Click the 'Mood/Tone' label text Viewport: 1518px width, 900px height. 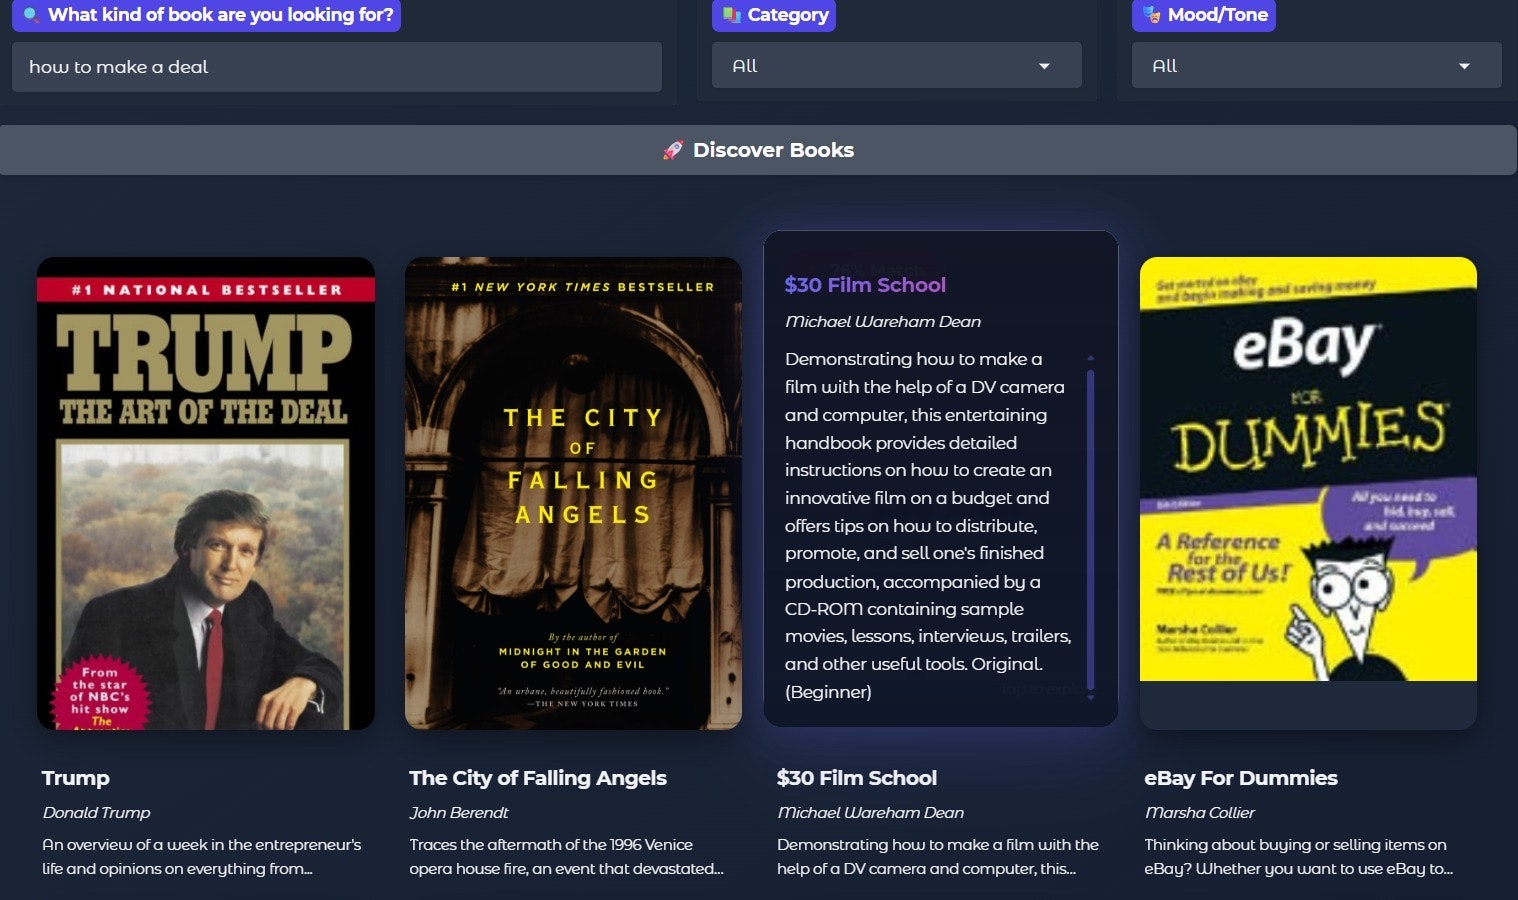[x=1218, y=15]
